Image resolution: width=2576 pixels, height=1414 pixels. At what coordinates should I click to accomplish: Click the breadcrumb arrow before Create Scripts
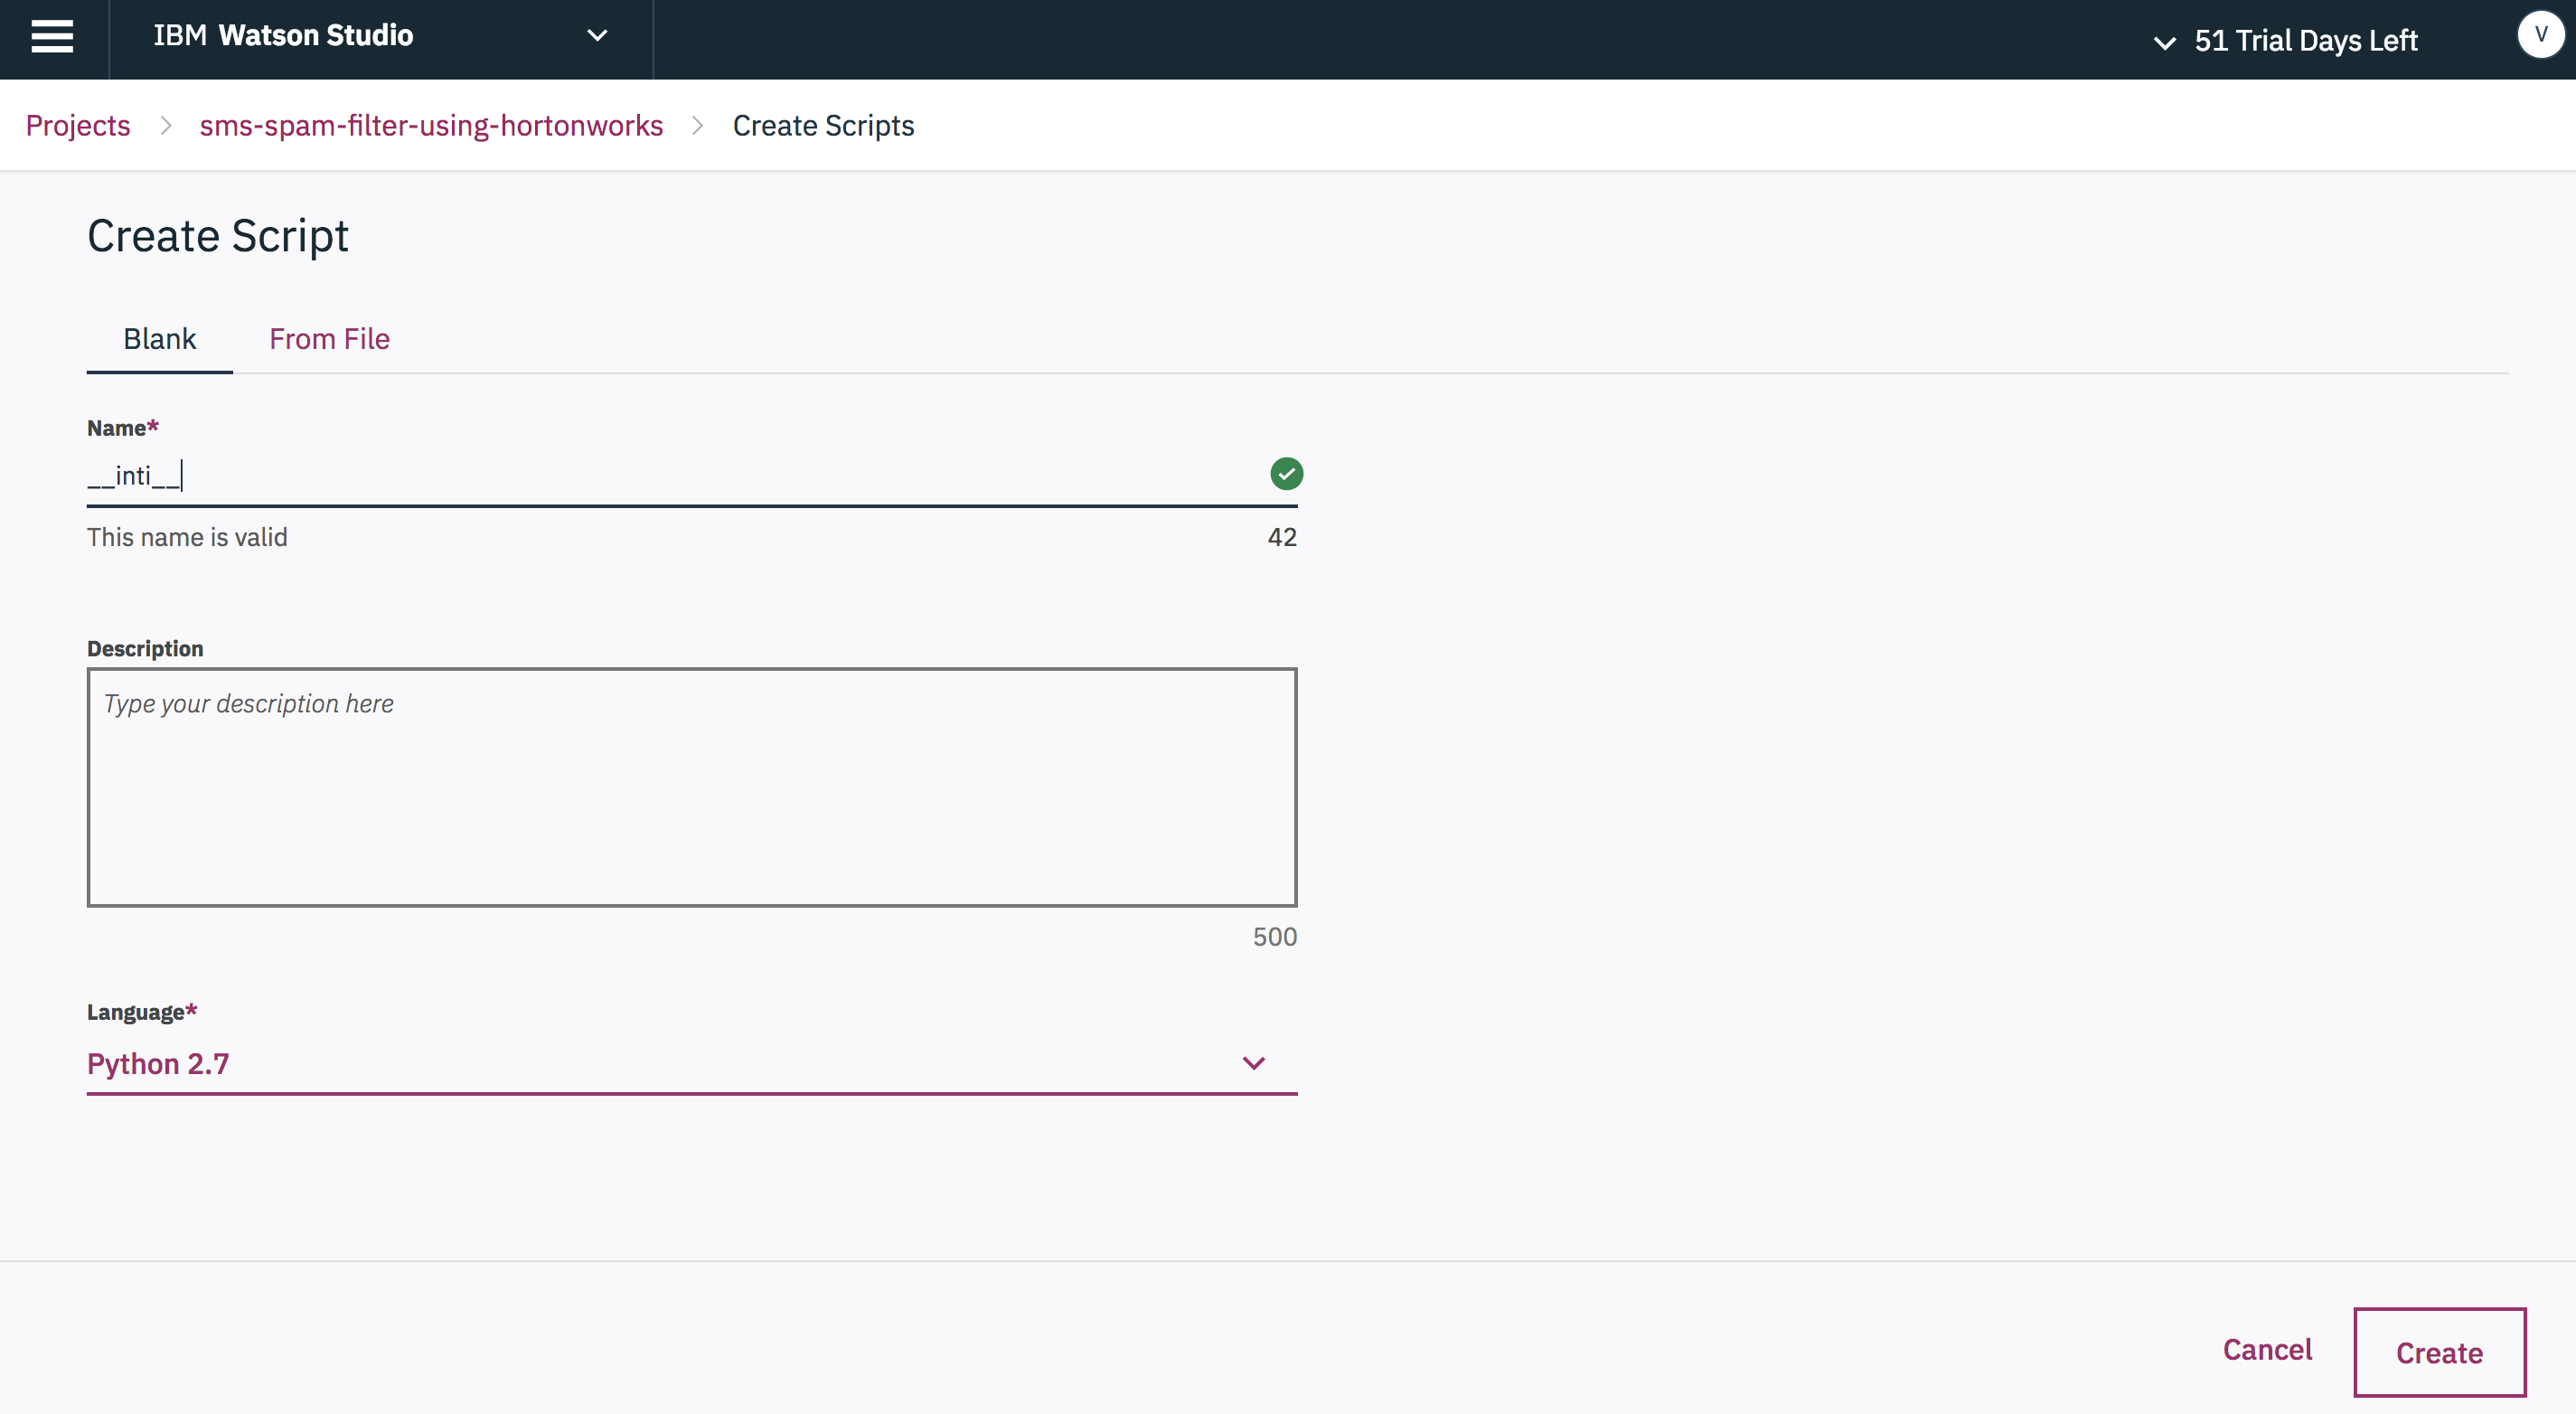point(698,126)
